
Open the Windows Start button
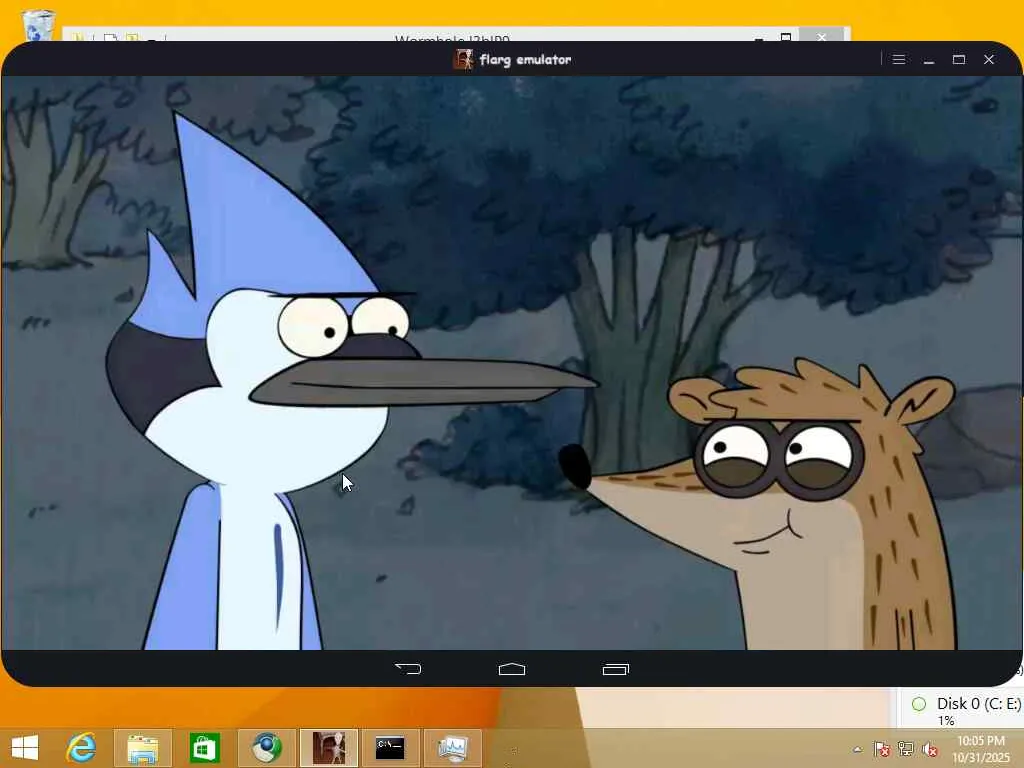(25, 748)
